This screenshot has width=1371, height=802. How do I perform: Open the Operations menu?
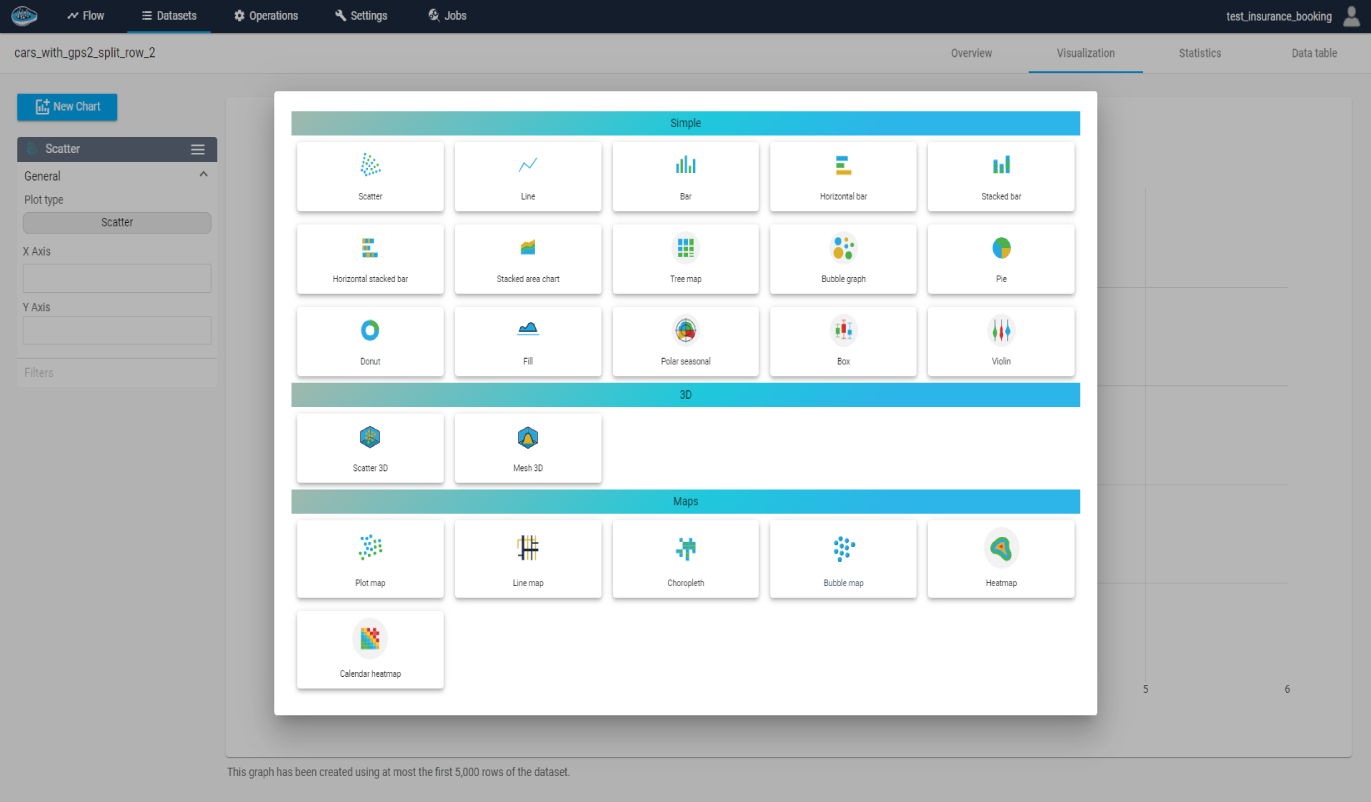point(266,16)
